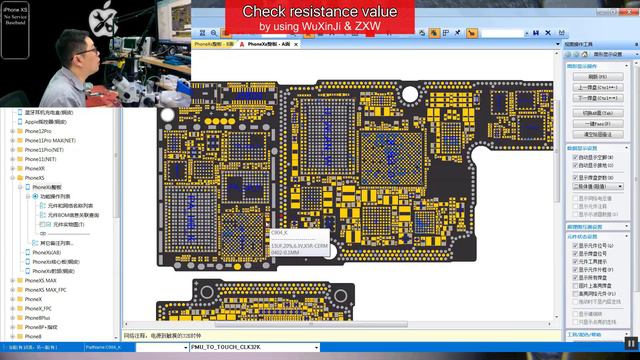Open PhoneXs(AB) in the tree

click(47, 253)
